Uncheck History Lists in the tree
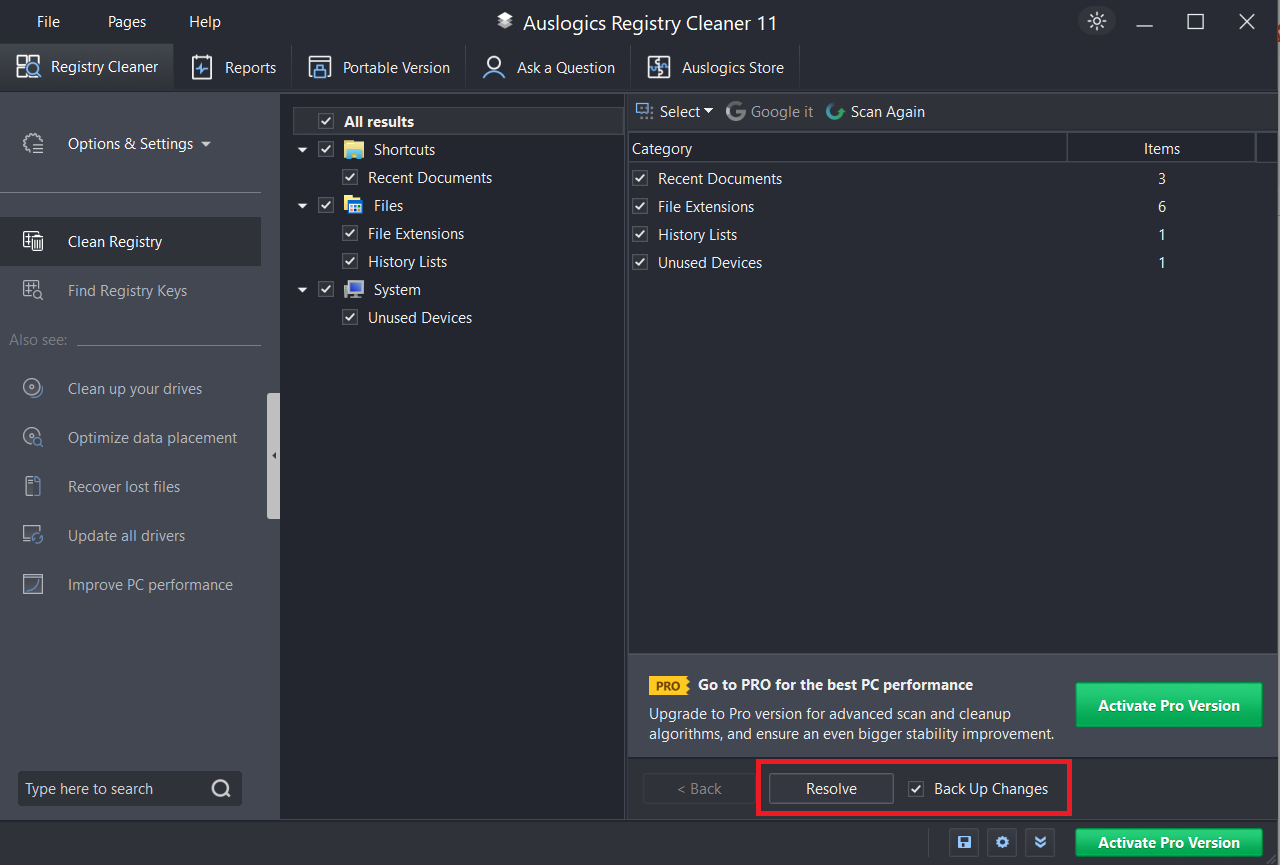The height and width of the screenshot is (865, 1280). pyautogui.click(x=350, y=261)
